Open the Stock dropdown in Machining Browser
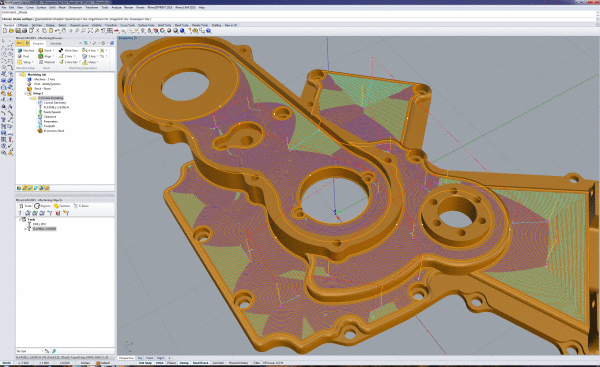Image resolution: width=600 pixels, height=367 pixels. click(53, 50)
